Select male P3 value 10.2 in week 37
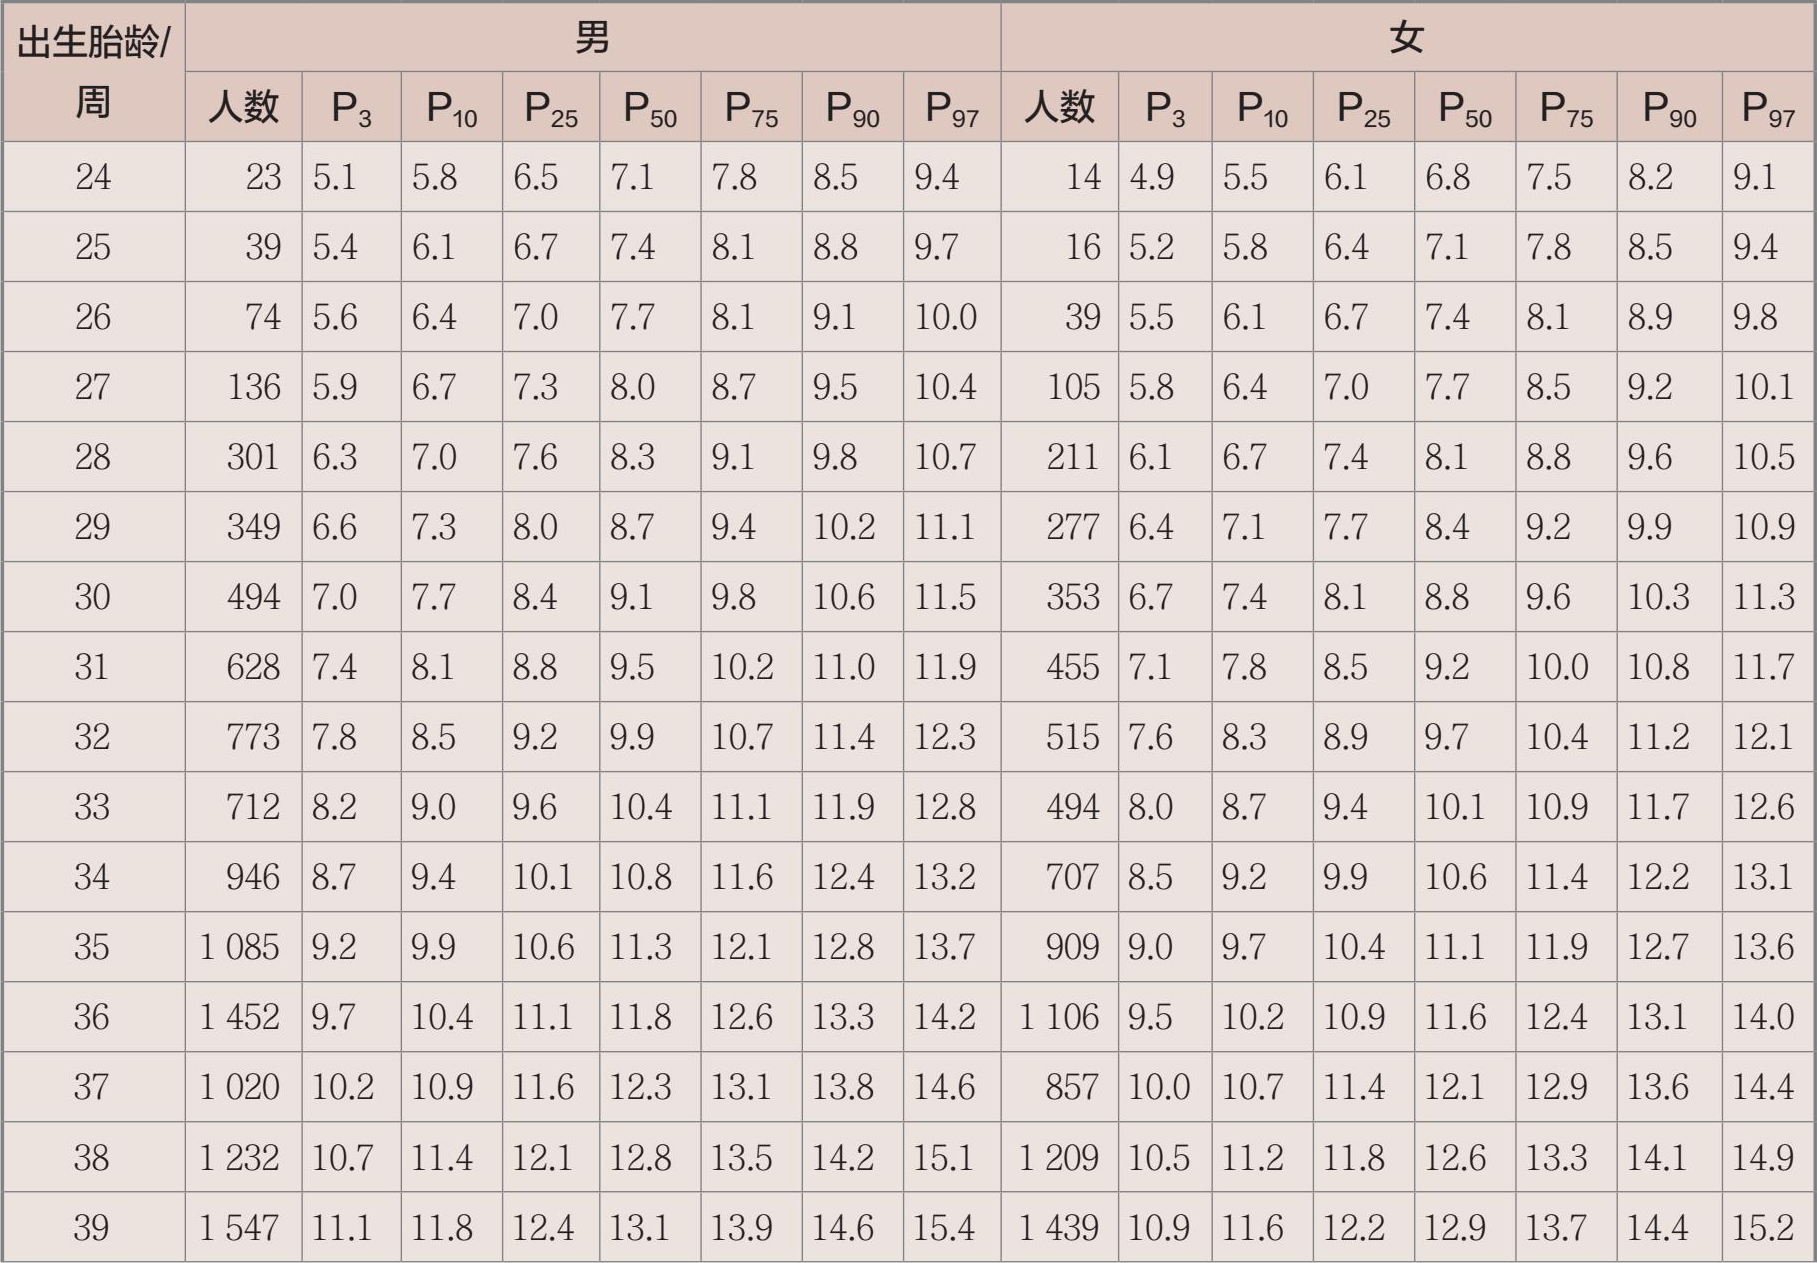1817x1263 pixels. pos(343,1087)
